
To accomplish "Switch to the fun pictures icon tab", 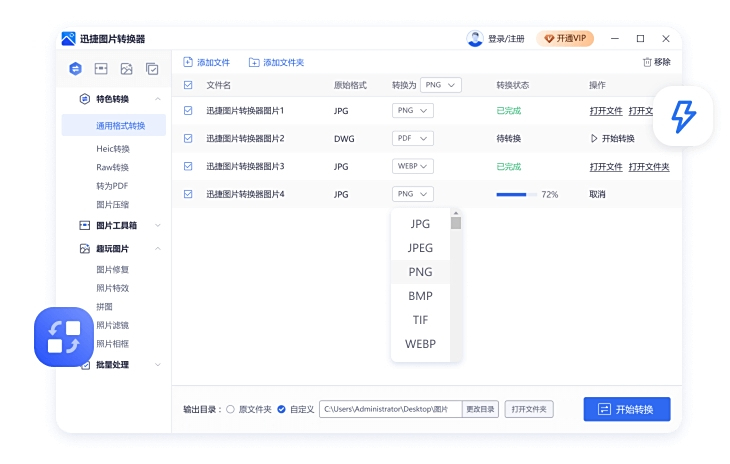I will click(127, 69).
